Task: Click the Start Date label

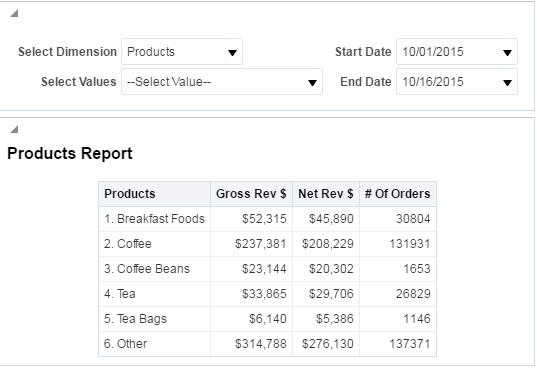Action: [363, 52]
